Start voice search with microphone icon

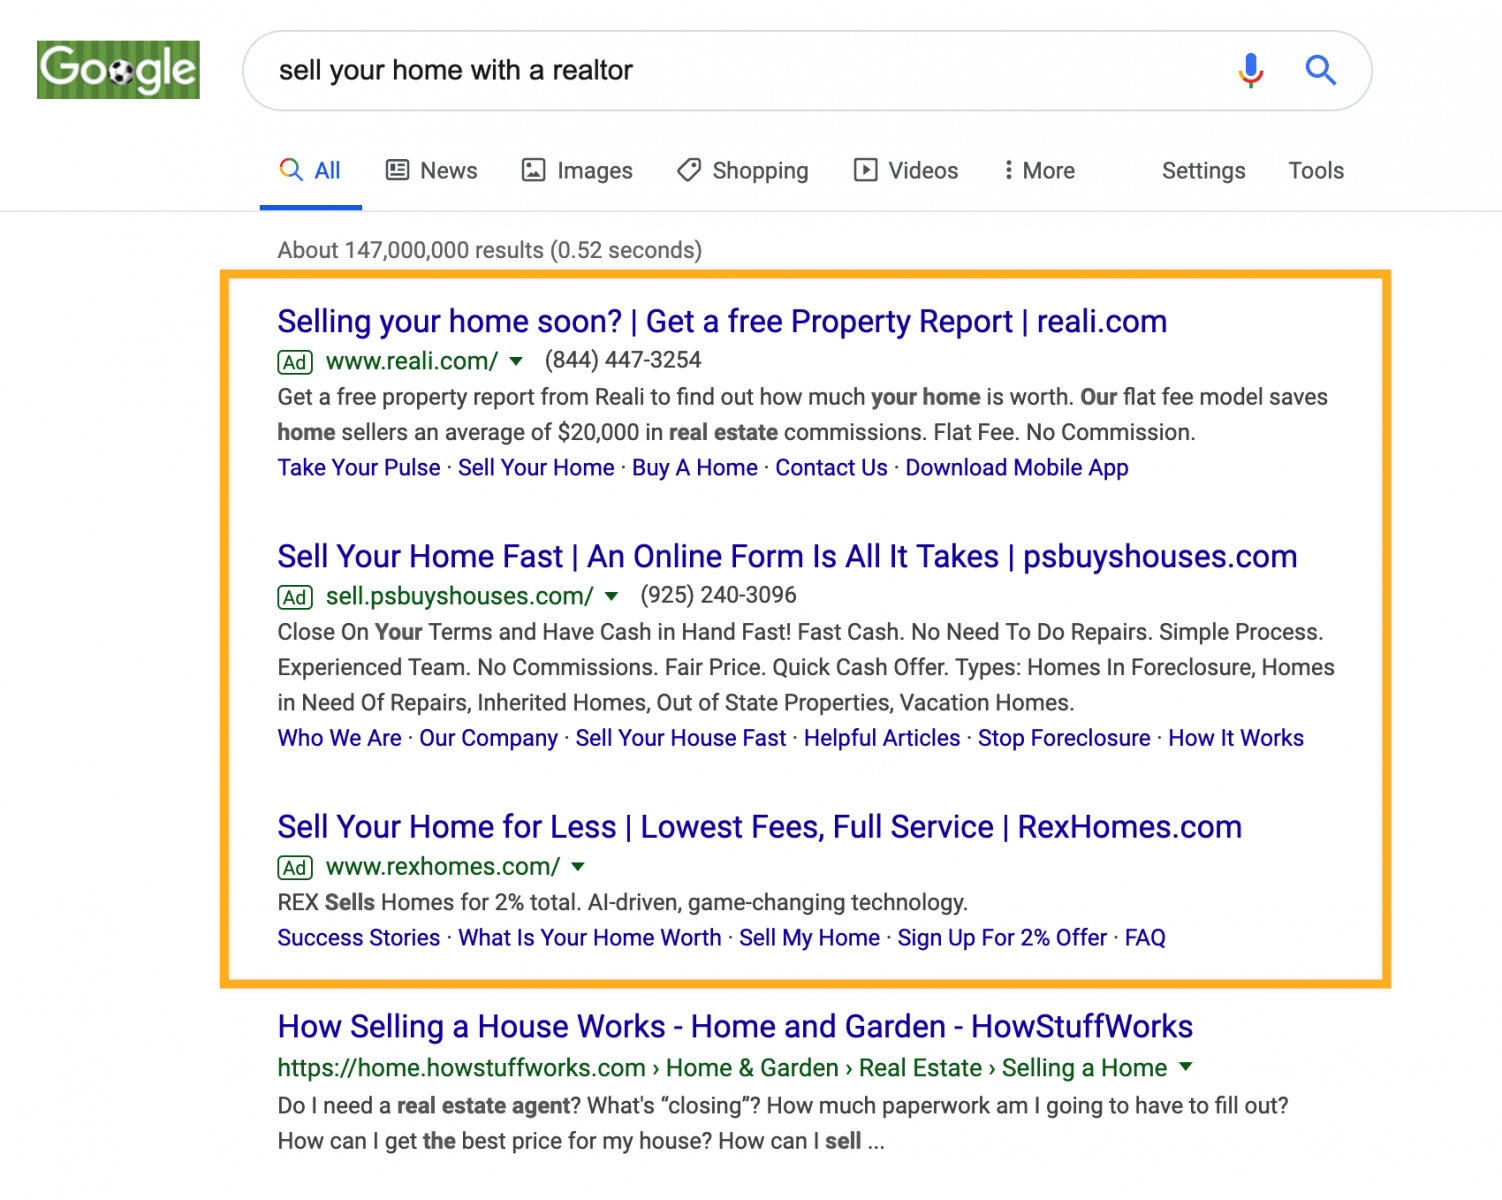click(x=1250, y=70)
